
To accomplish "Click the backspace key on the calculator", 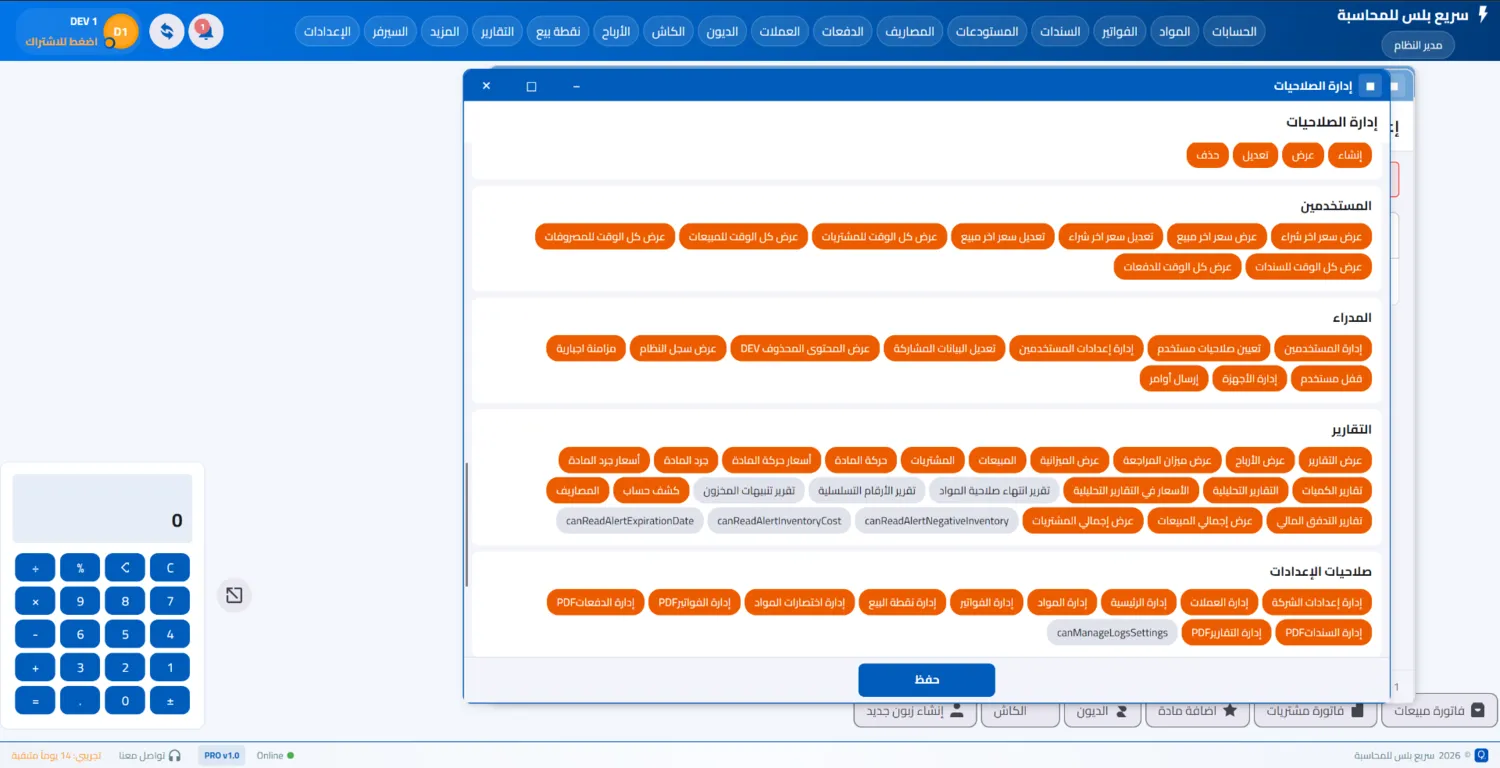I will coord(125,568).
